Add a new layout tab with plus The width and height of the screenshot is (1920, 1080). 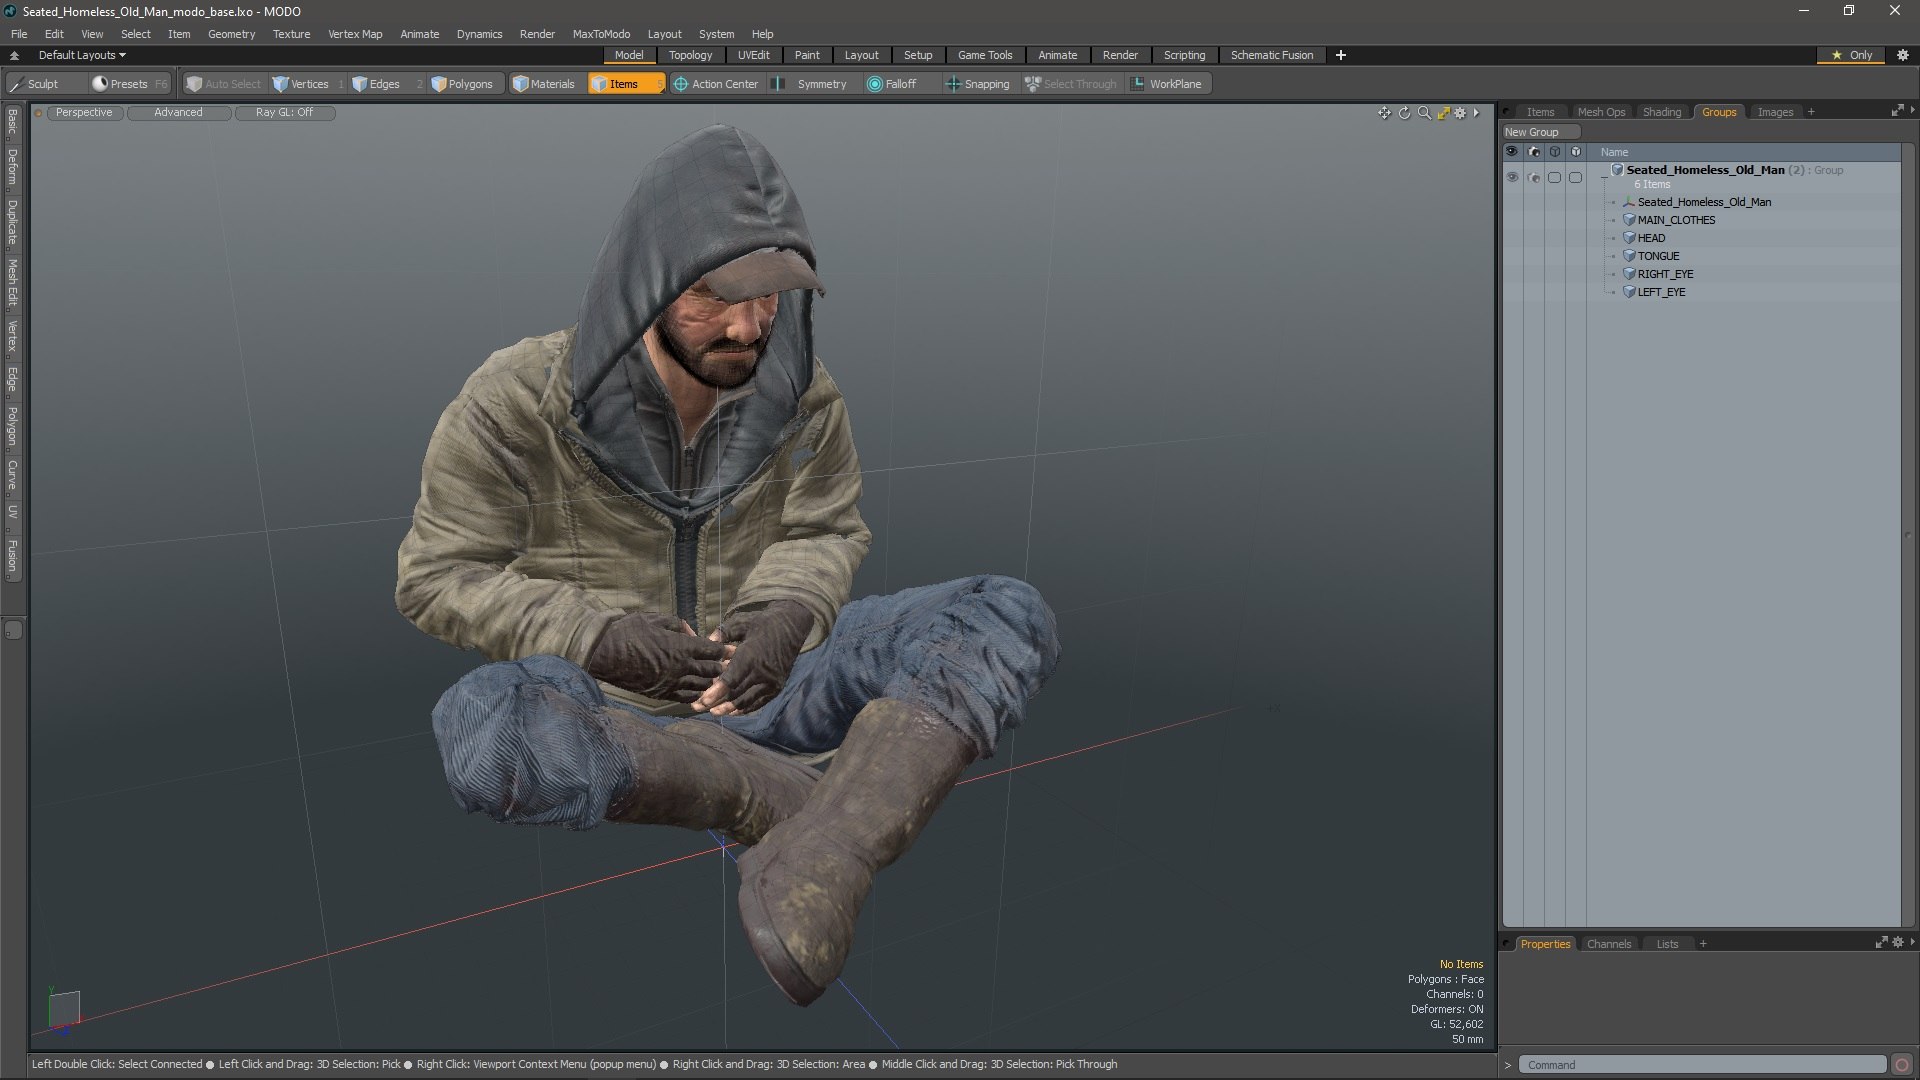coord(1340,55)
